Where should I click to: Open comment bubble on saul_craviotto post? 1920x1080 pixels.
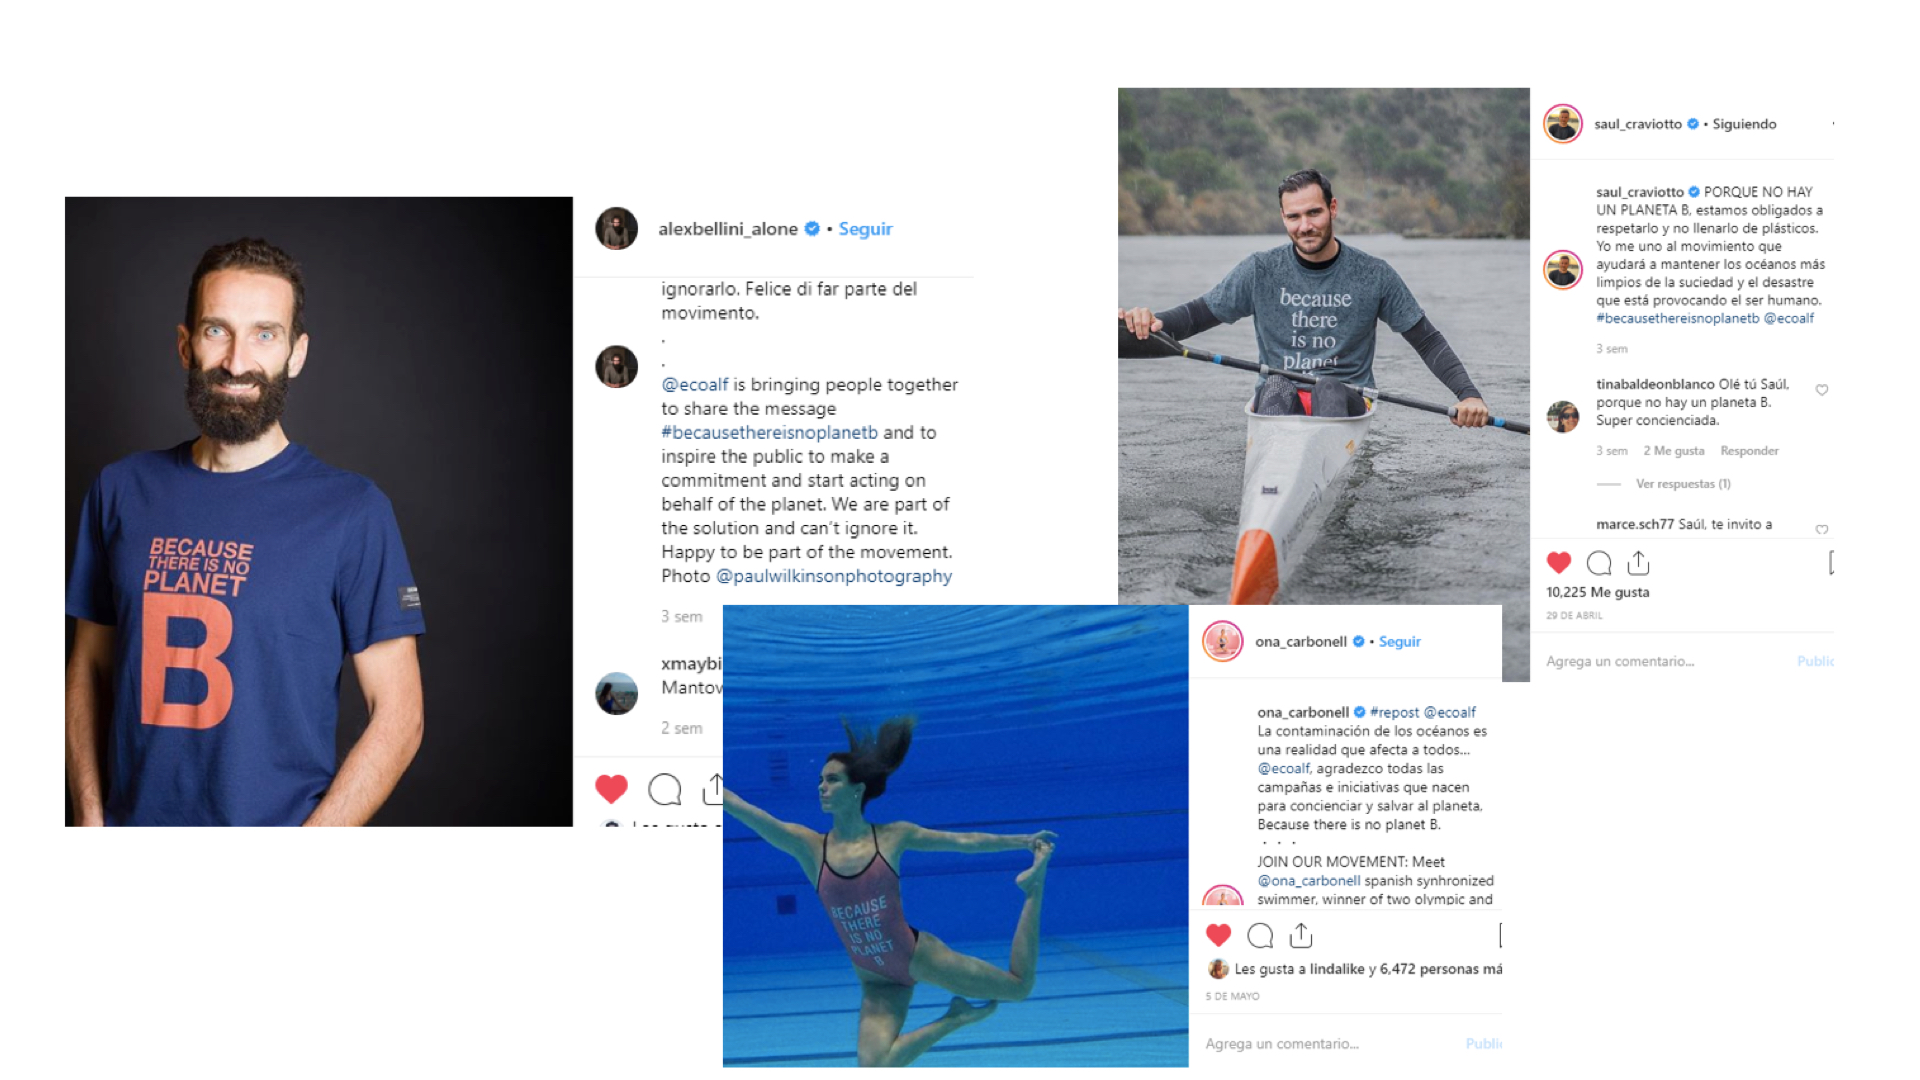(1599, 563)
